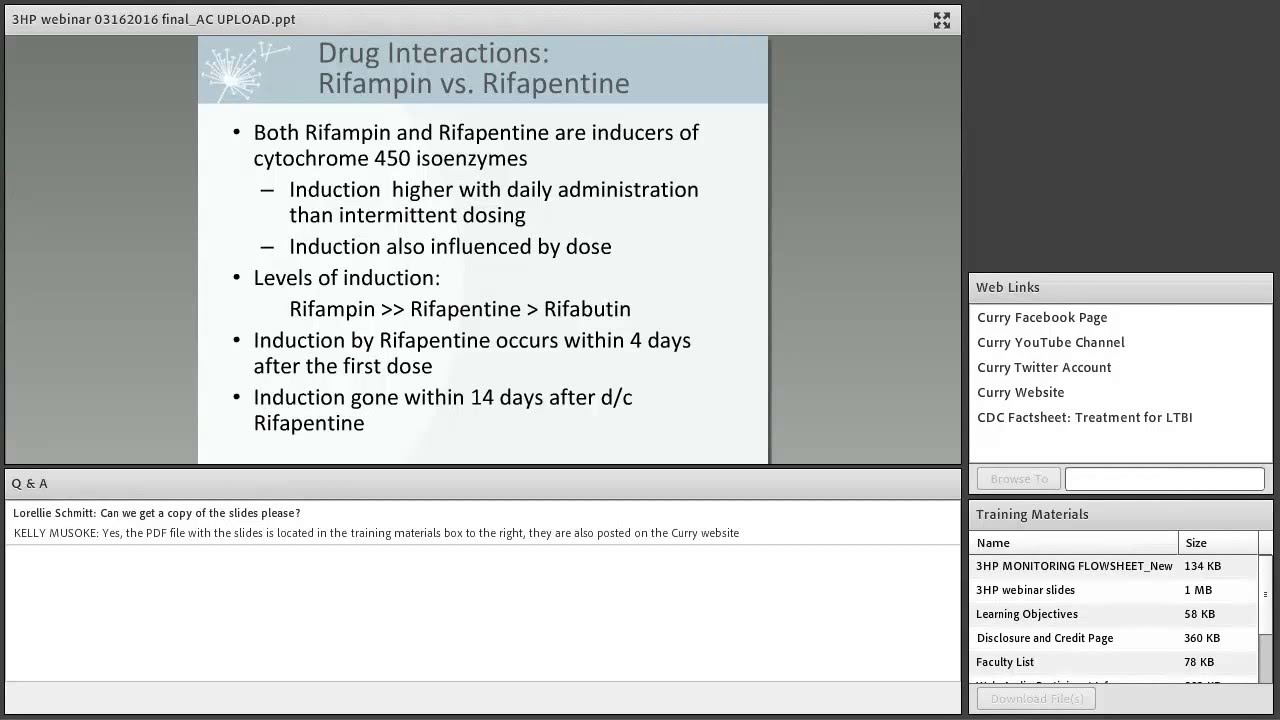Sort training materials by Size column
The image size is (1280, 720).
1218,543
